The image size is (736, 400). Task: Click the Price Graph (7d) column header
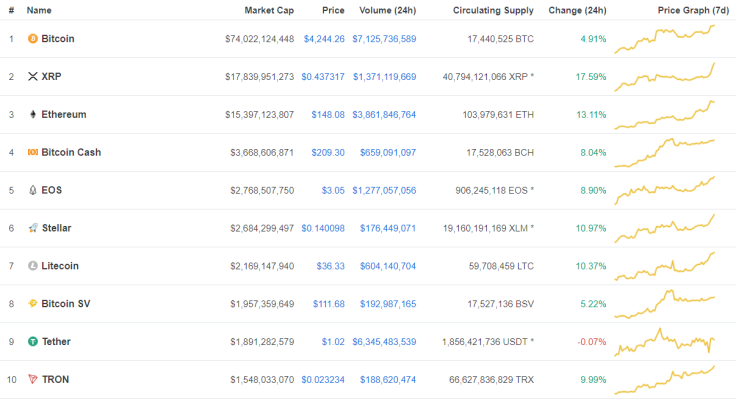[693, 10]
